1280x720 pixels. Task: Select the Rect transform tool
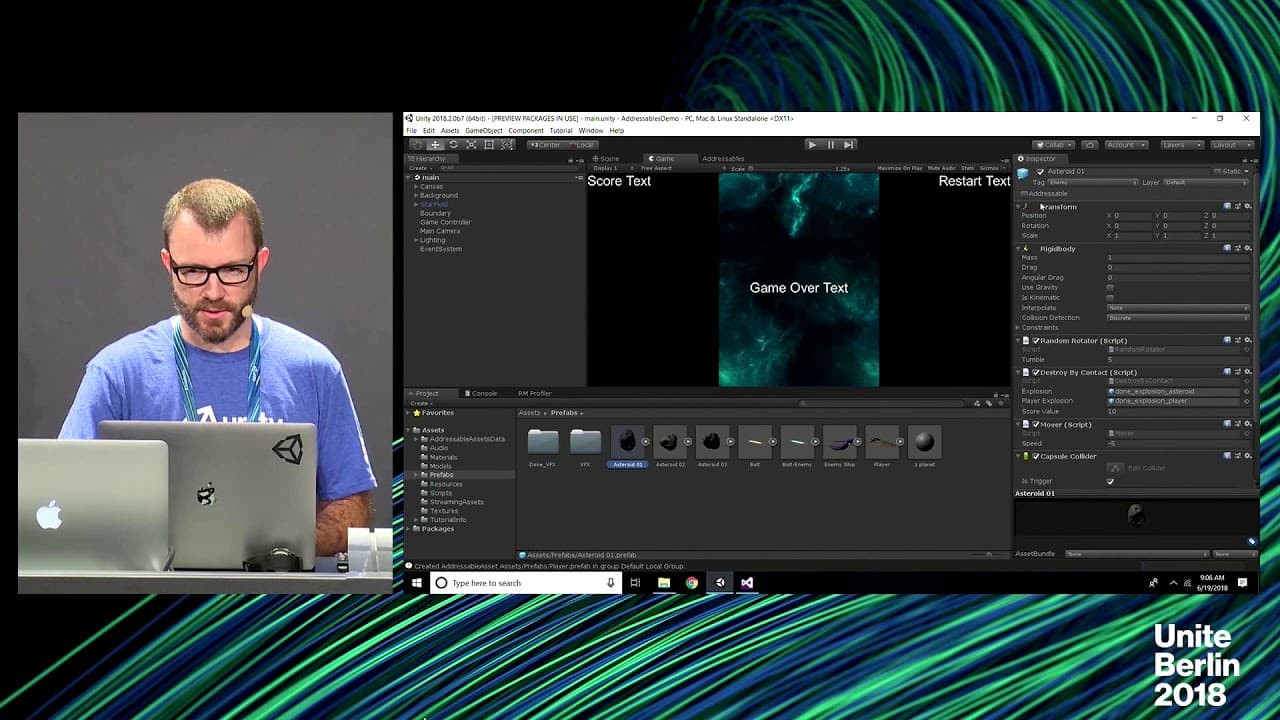[489, 145]
